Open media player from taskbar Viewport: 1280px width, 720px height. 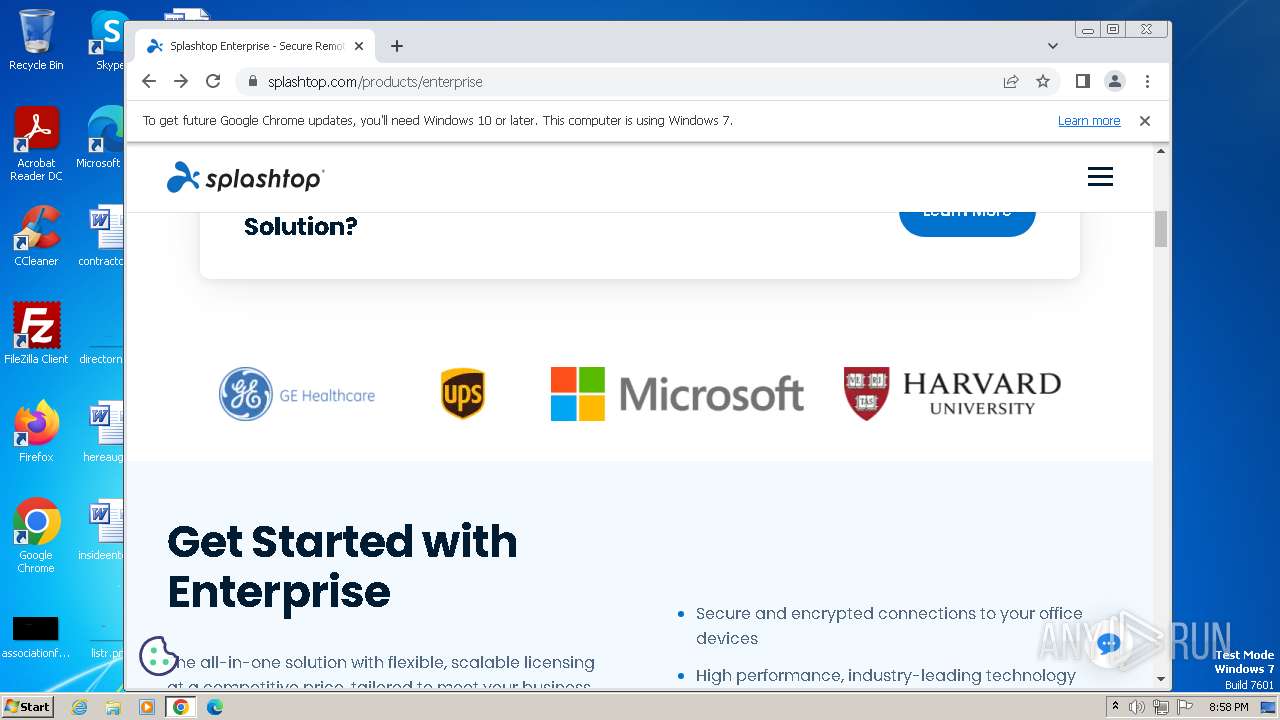coord(147,707)
